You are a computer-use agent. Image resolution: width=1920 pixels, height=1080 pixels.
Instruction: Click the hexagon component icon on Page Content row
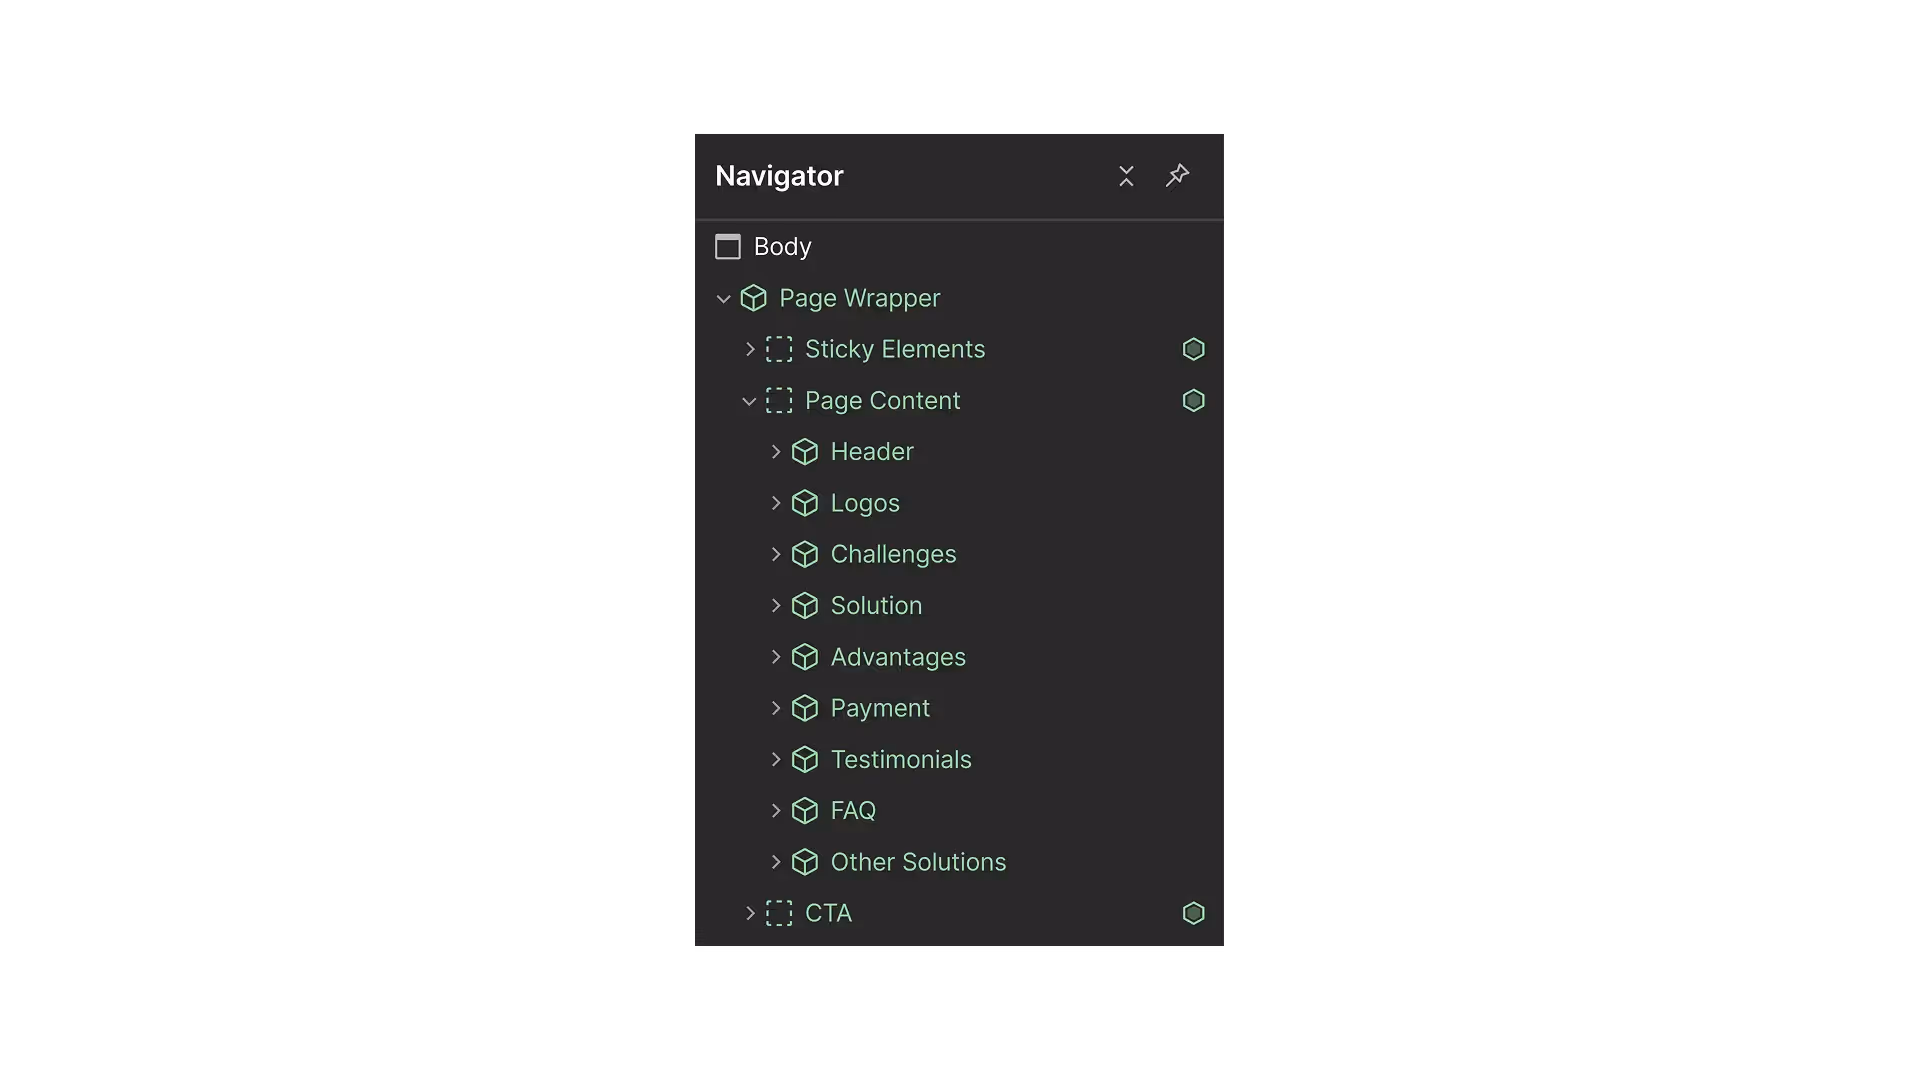pos(1193,400)
